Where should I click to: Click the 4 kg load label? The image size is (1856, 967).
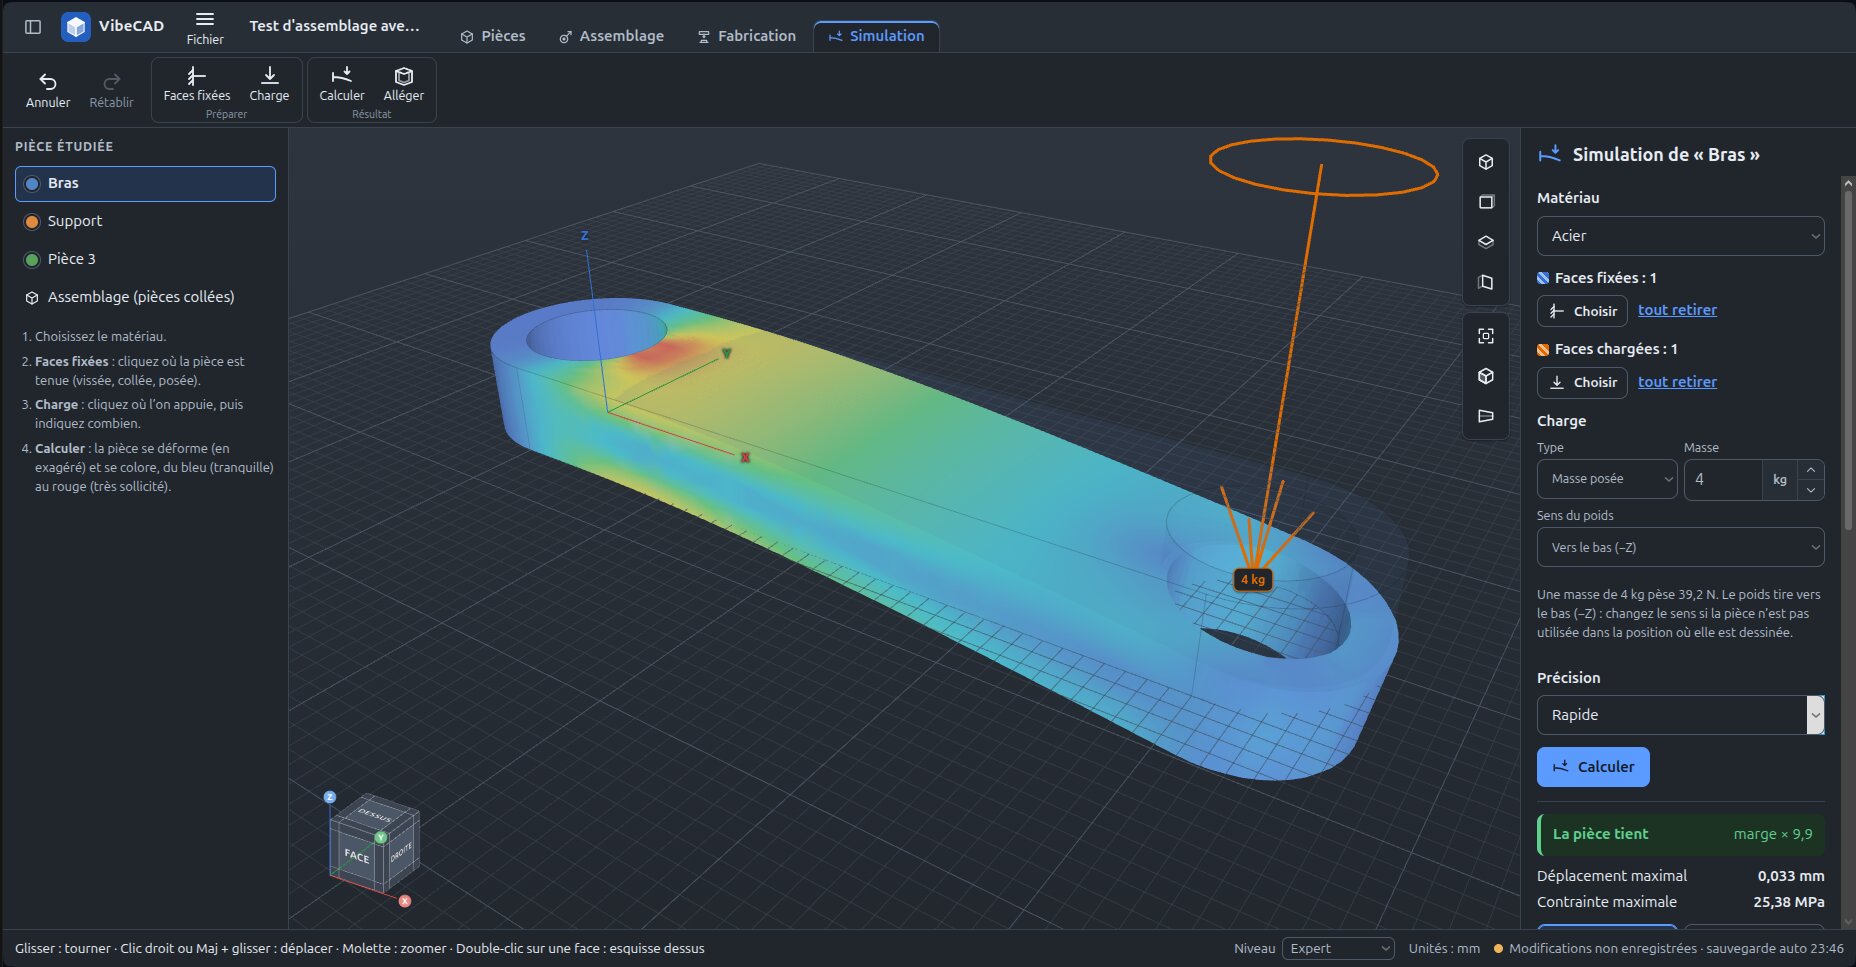[x=1253, y=579]
